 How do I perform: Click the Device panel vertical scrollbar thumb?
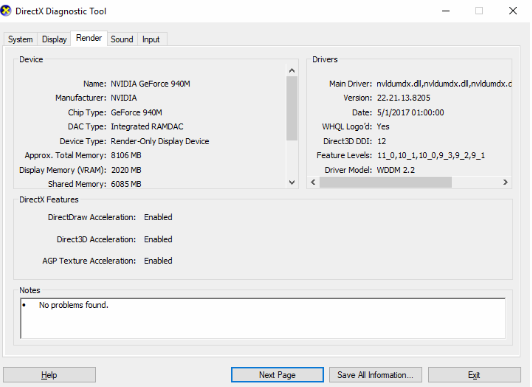[292, 108]
